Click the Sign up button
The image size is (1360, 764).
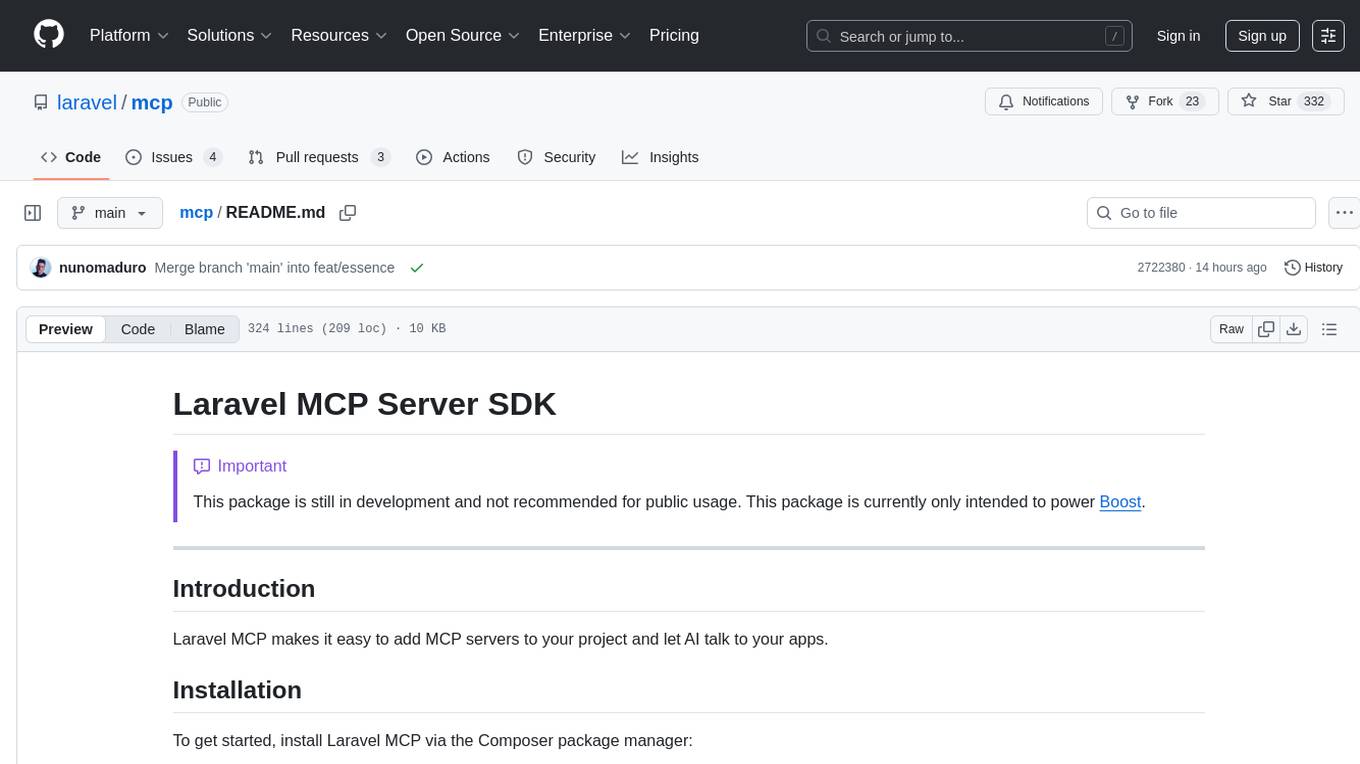point(1262,35)
